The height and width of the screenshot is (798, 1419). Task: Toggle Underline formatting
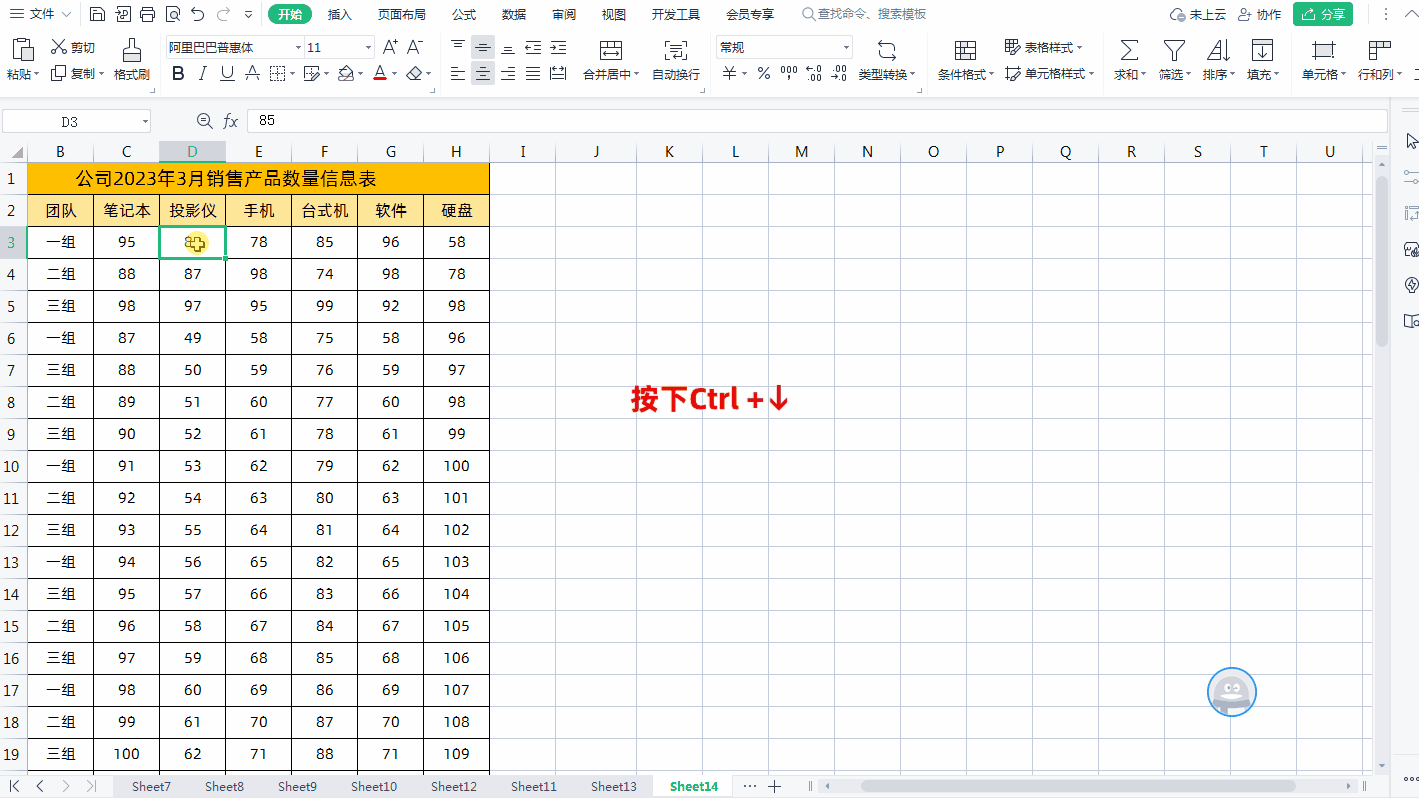[x=227, y=73]
